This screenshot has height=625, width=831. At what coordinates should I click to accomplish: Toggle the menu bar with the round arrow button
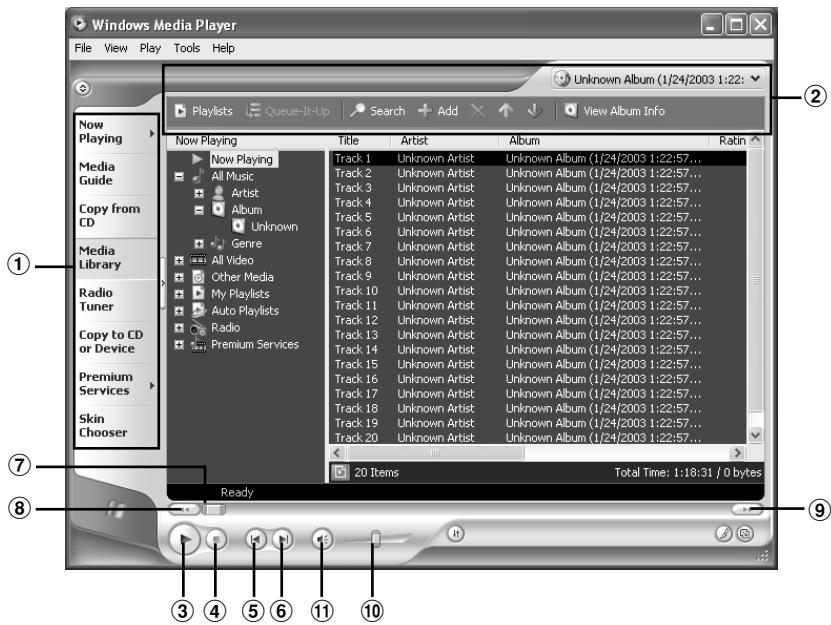click(82, 88)
